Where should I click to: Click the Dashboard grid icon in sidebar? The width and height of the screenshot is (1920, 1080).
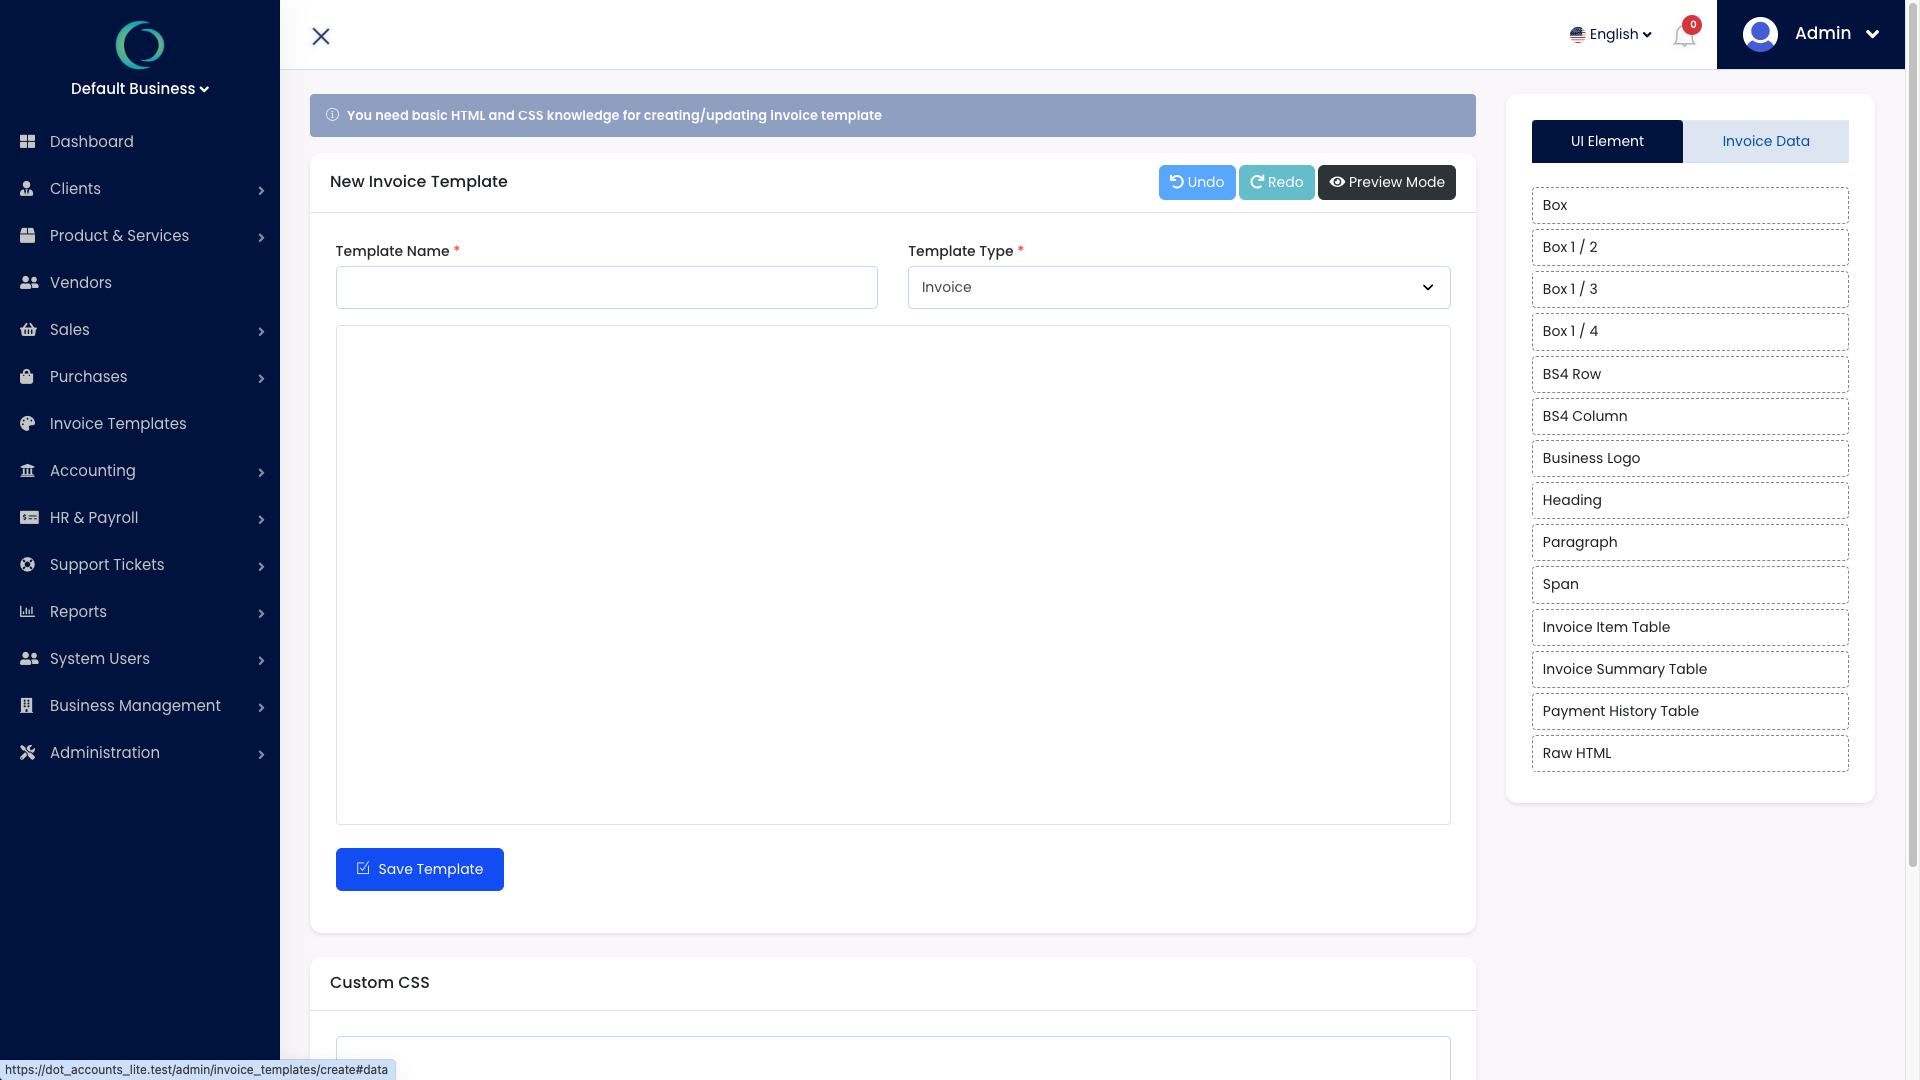tap(28, 142)
